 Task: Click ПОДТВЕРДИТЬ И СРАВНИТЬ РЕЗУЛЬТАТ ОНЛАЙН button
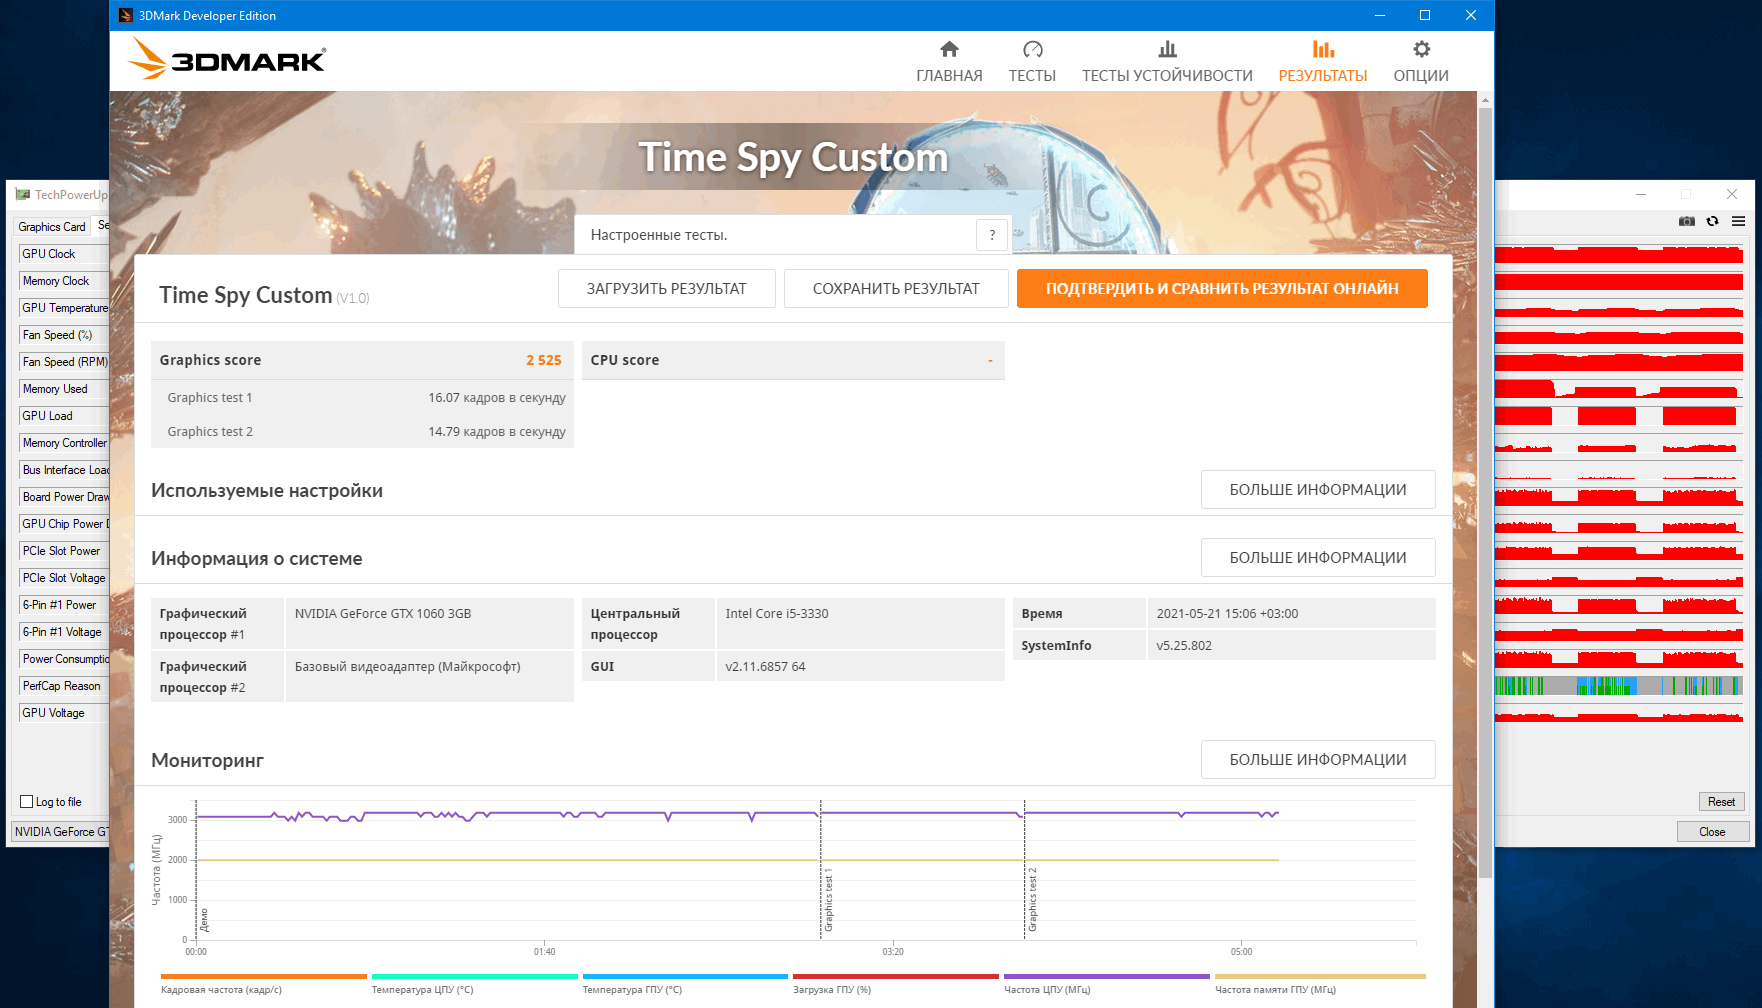point(1222,289)
